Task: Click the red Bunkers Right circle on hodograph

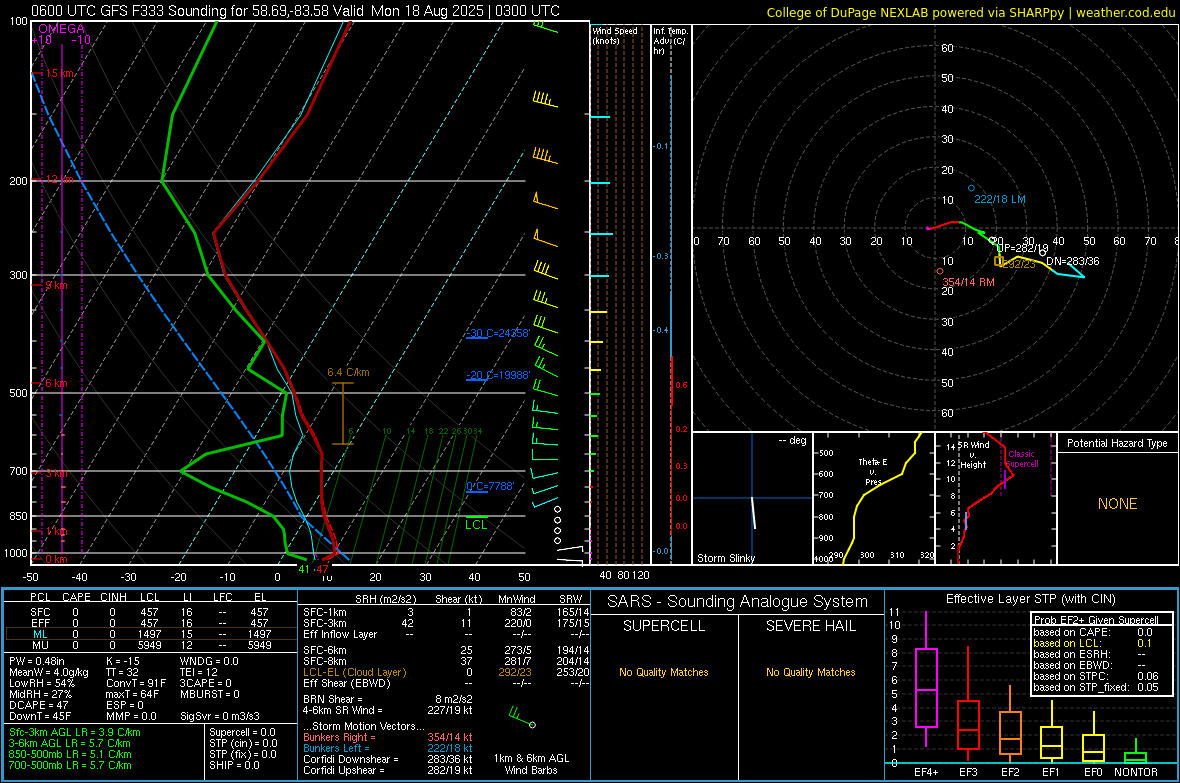Action: [940, 271]
